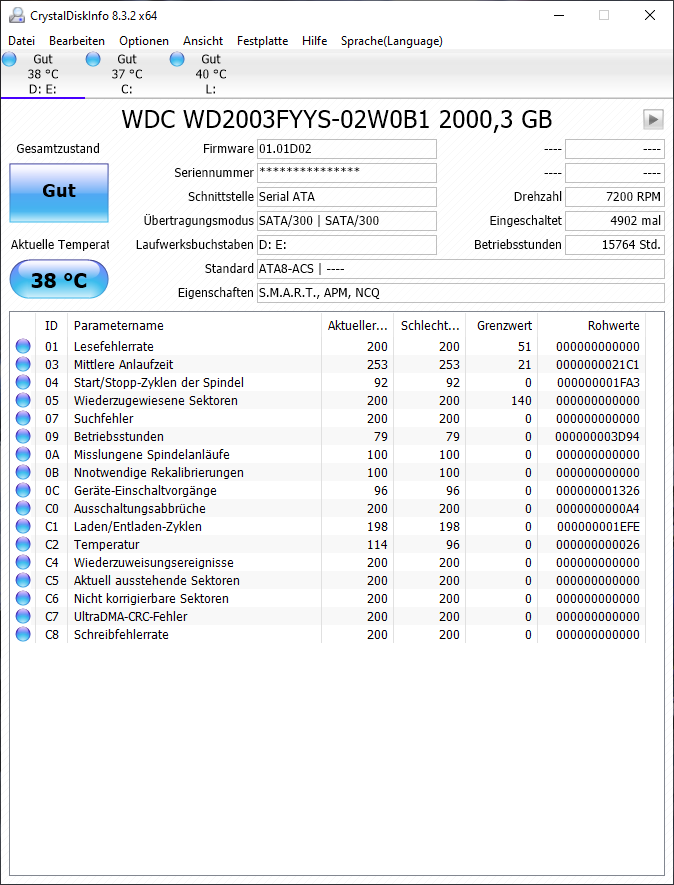Click status orb for Temperatur C2 row
The height and width of the screenshot is (885, 674).
23,545
